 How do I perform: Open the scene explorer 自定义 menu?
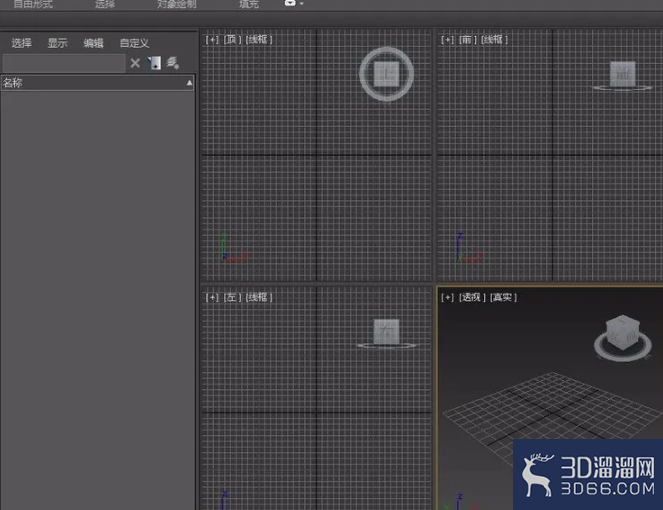point(134,43)
